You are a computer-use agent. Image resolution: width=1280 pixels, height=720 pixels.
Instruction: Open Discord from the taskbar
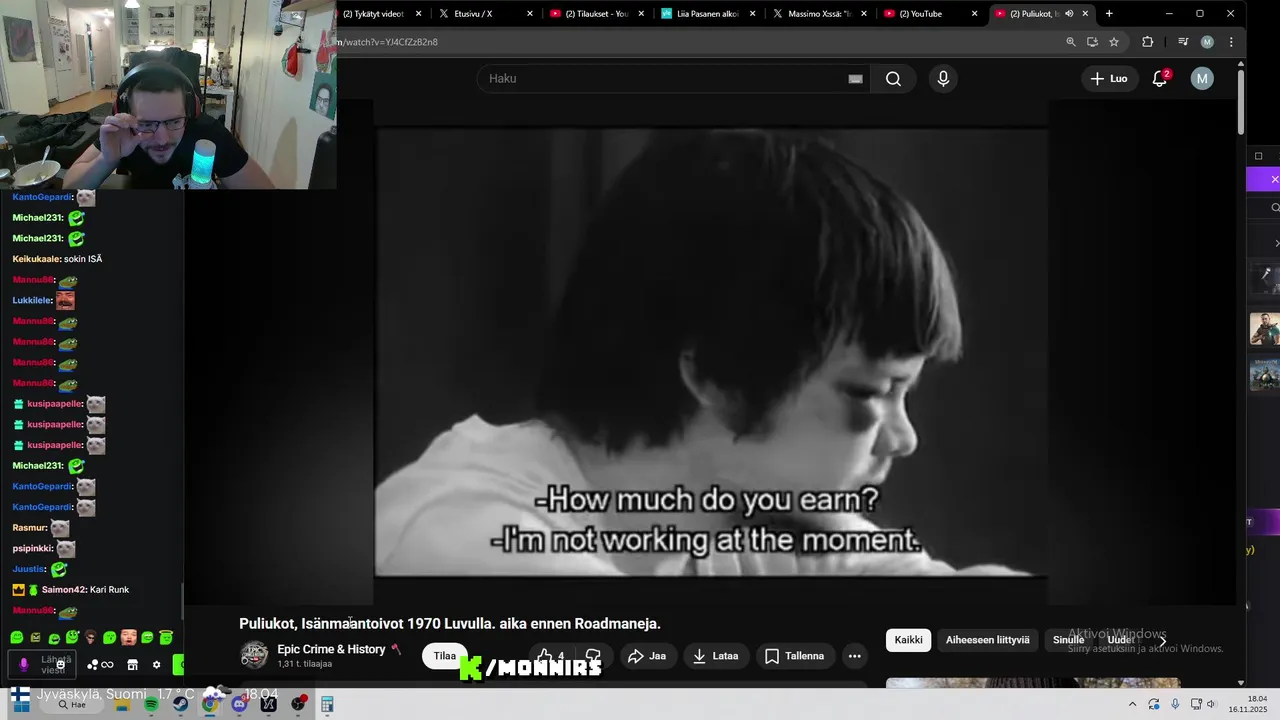(x=239, y=704)
